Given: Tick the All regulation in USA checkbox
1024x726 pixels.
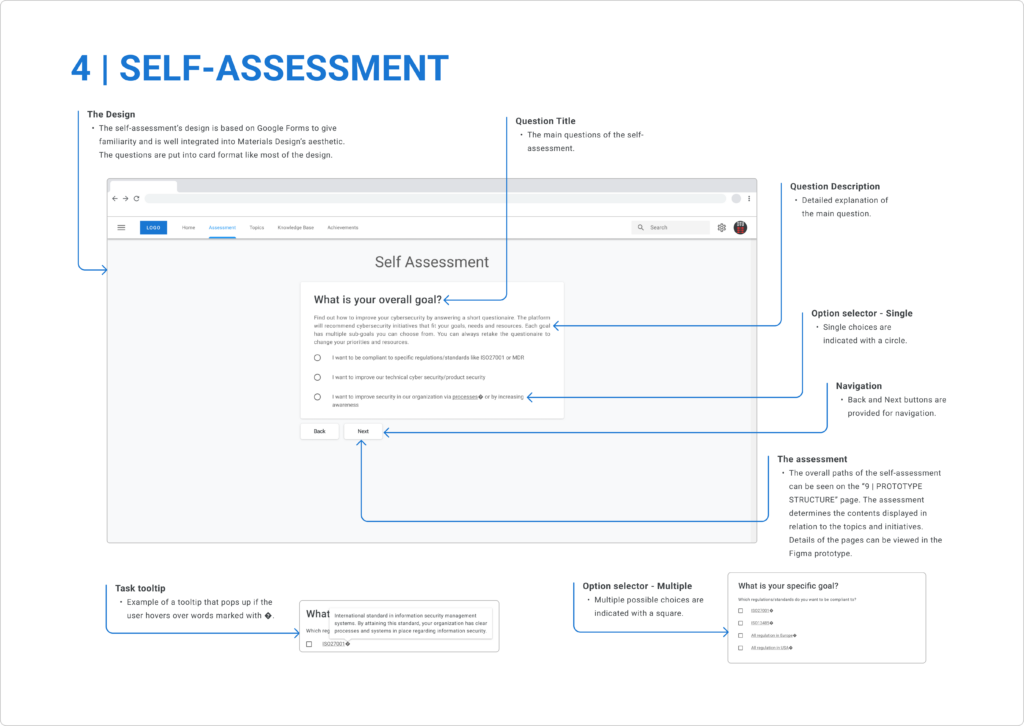Looking at the screenshot, I should [x=740, y=648].
